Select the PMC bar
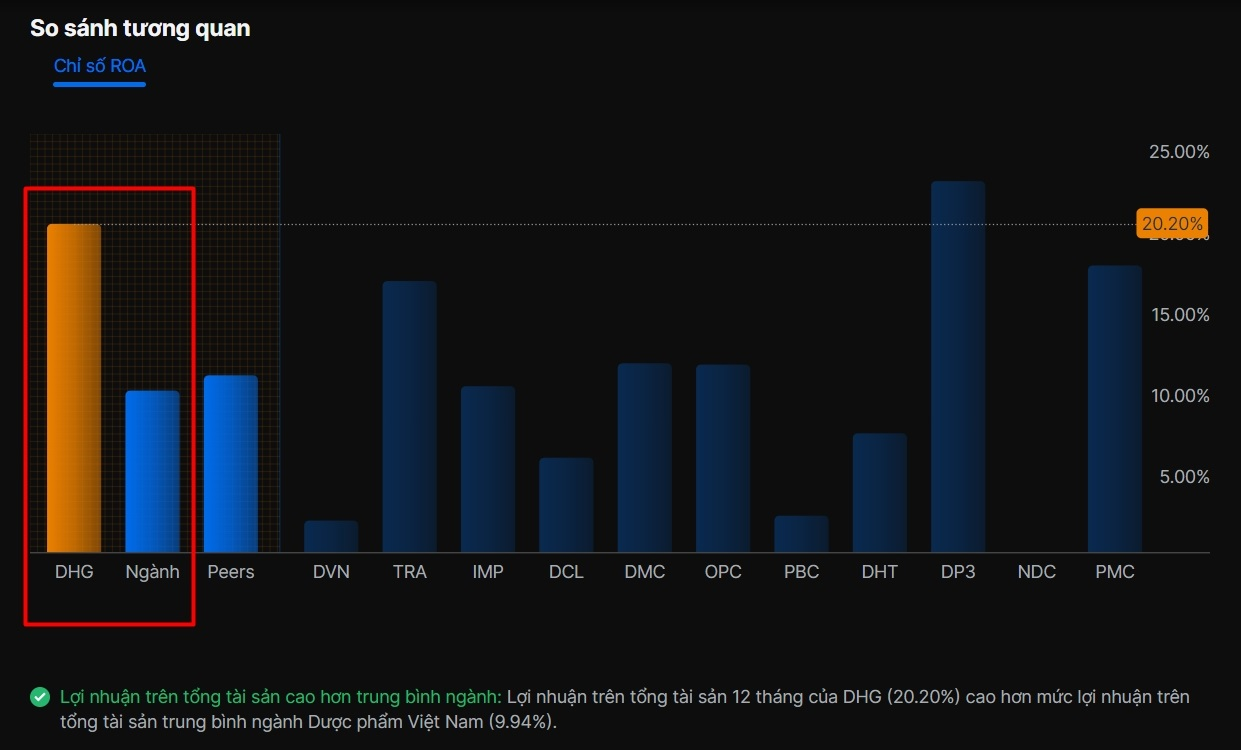 pos(1115,409)
